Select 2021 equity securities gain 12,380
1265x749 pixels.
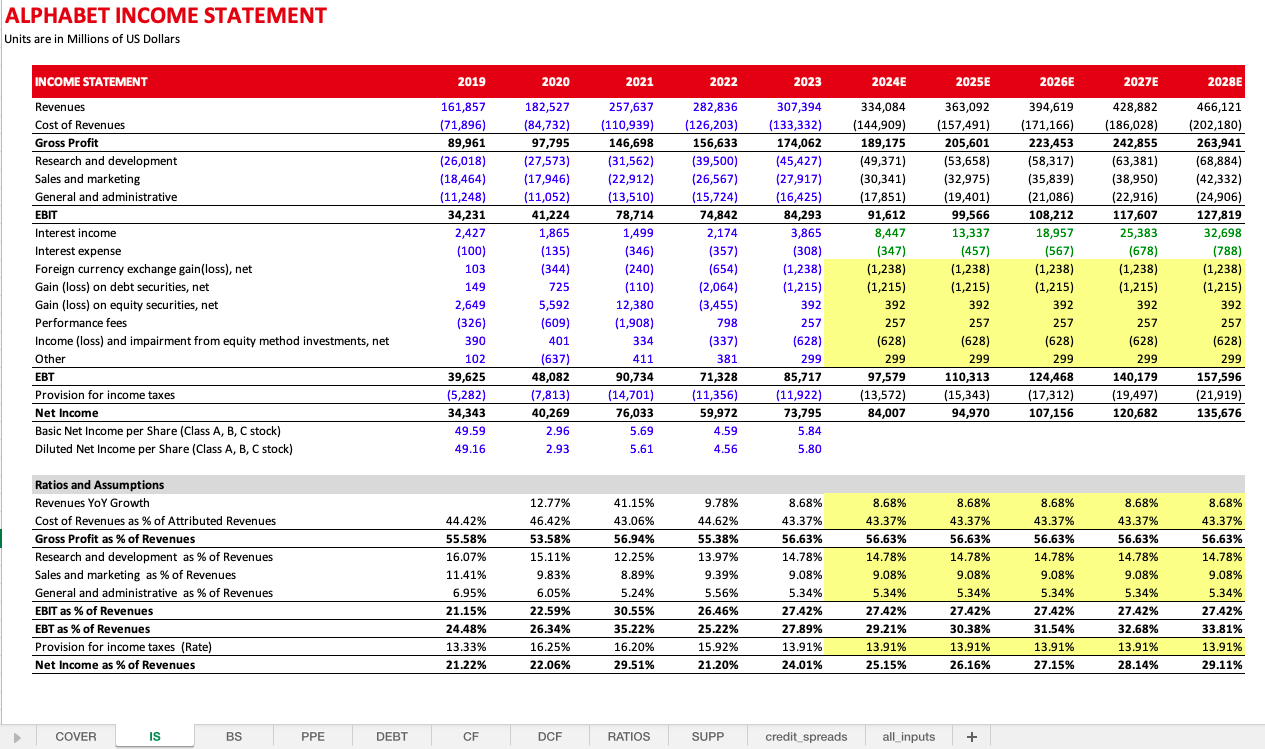(635, 305)
